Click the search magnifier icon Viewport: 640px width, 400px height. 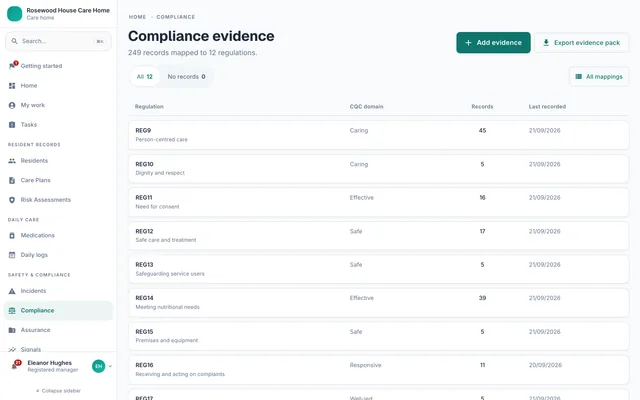(14, 41)
